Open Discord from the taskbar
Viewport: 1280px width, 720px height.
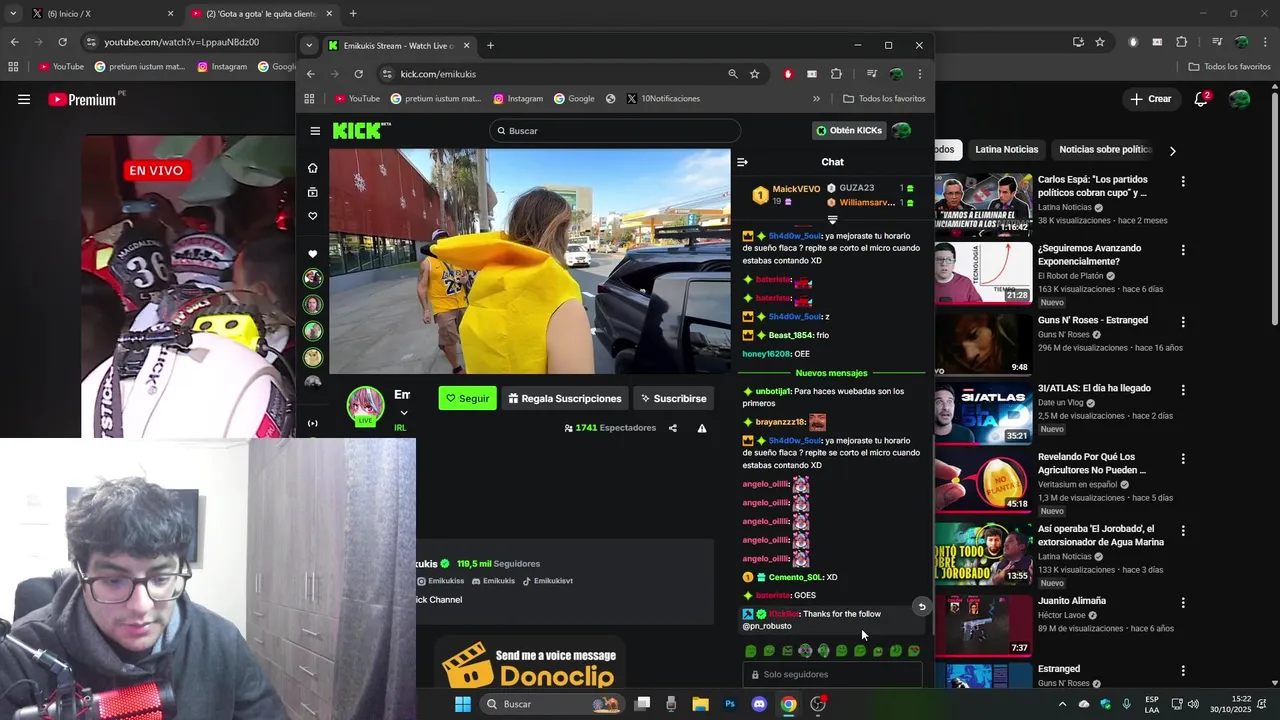(x=759, y=704)
